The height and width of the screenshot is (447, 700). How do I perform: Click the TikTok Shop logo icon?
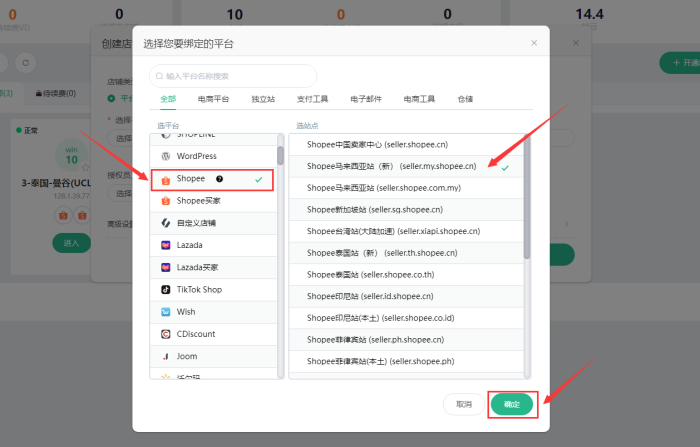pos(166,289)
